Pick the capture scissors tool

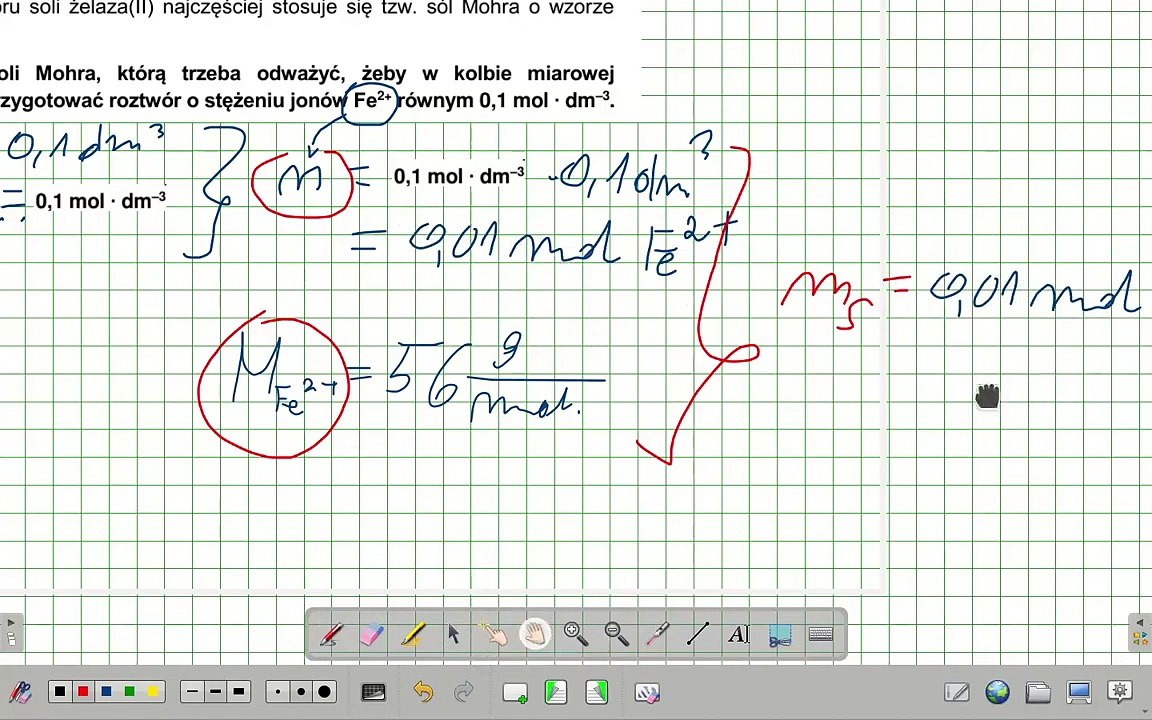[x=780, y=635]
